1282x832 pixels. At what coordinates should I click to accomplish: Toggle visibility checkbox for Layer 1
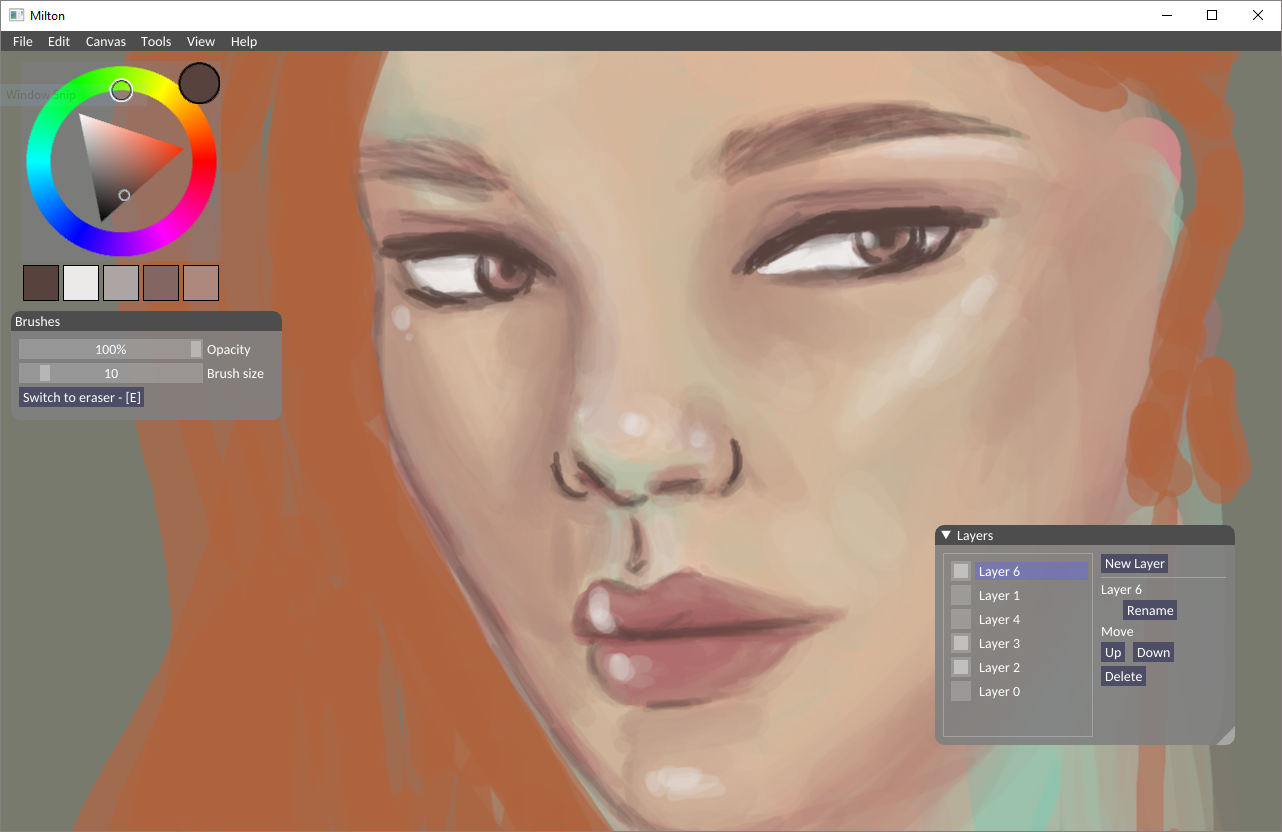tap(961, 595)
